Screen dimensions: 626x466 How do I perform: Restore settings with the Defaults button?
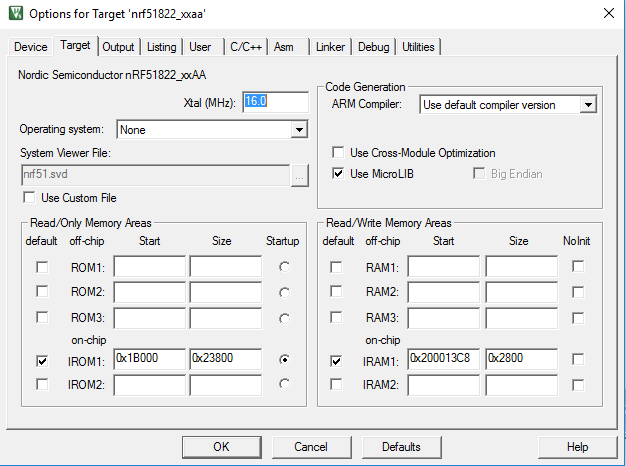[401, 447]
